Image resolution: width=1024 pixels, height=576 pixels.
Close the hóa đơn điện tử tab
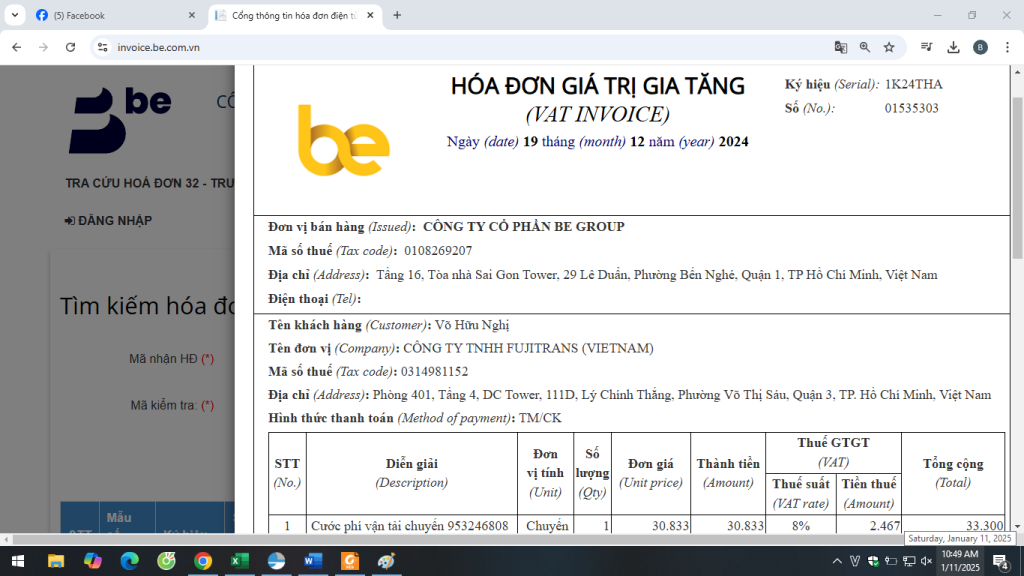click(370, 15)
